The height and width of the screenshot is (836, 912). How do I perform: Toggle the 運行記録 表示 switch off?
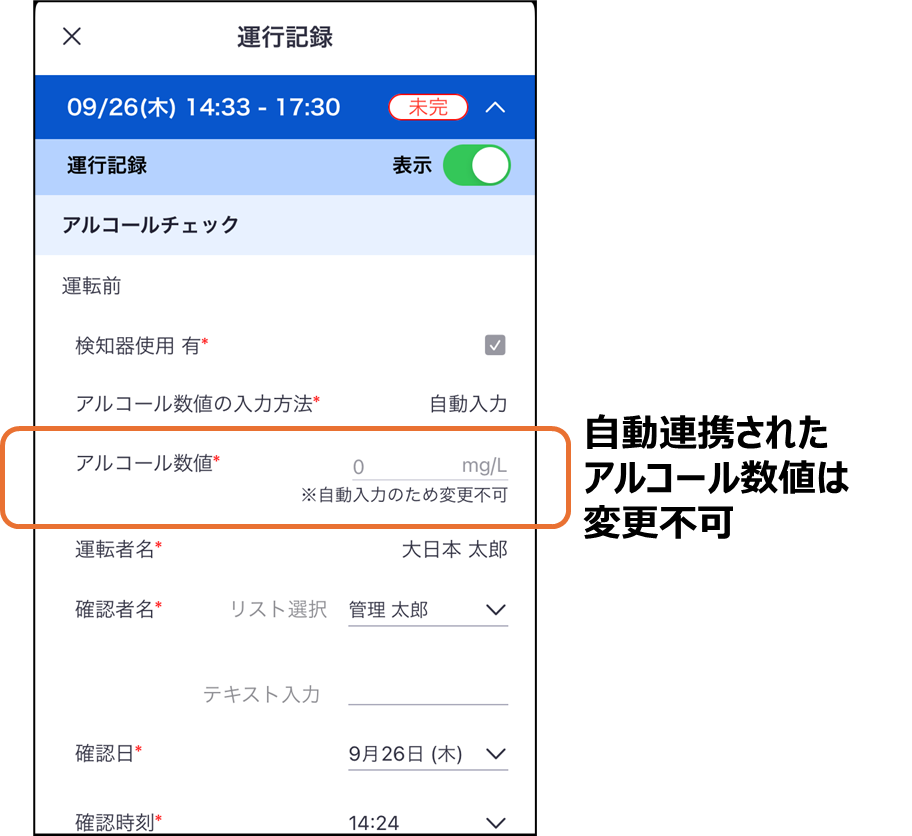476,165
